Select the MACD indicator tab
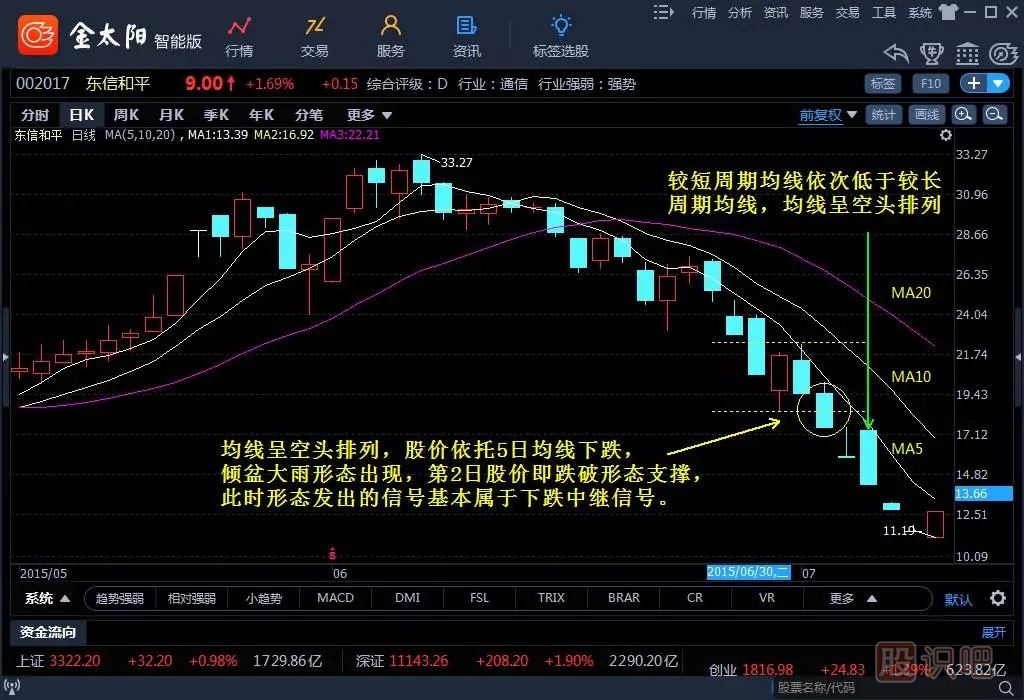This screenshot has height=700, width=1024. point(335,597)
